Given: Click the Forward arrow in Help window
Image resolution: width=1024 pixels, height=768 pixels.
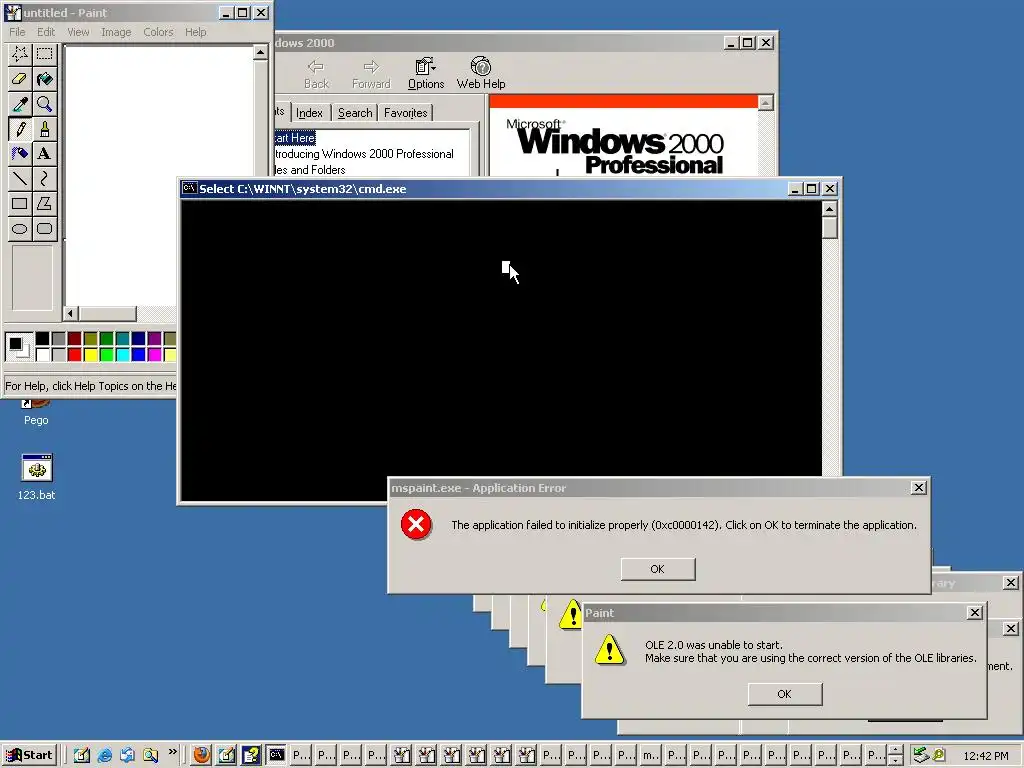Looking at the screenshot, I should click(371, 73).
